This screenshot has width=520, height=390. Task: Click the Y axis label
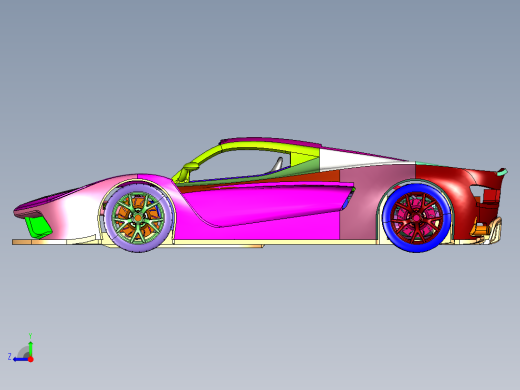tap(30, 336)
